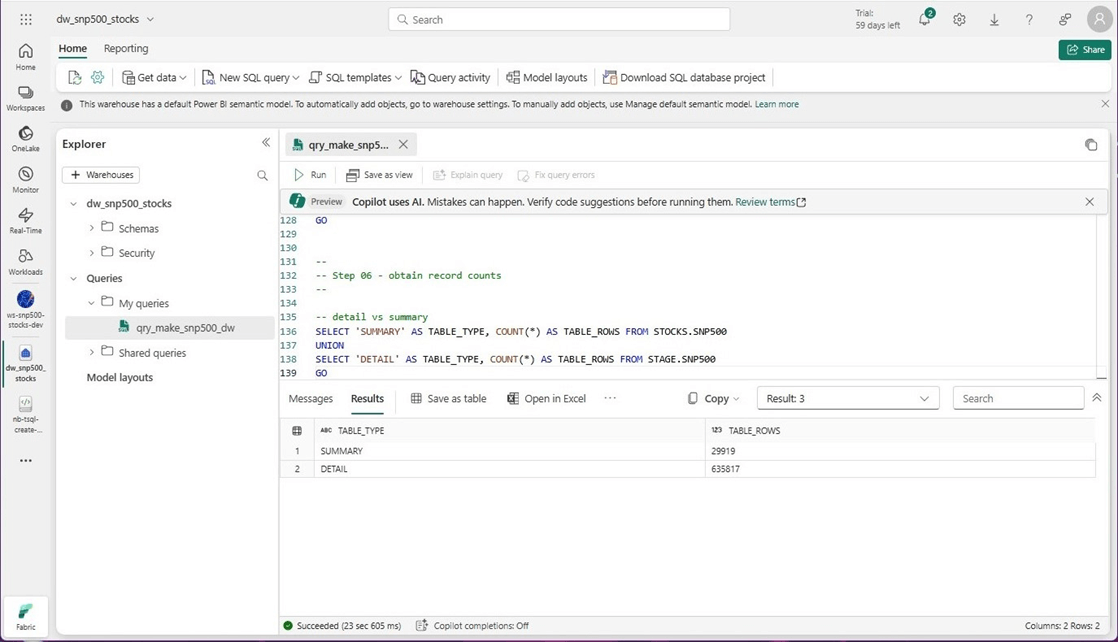
Task: Collapse the My queries folder
Action: pos(92,303)
